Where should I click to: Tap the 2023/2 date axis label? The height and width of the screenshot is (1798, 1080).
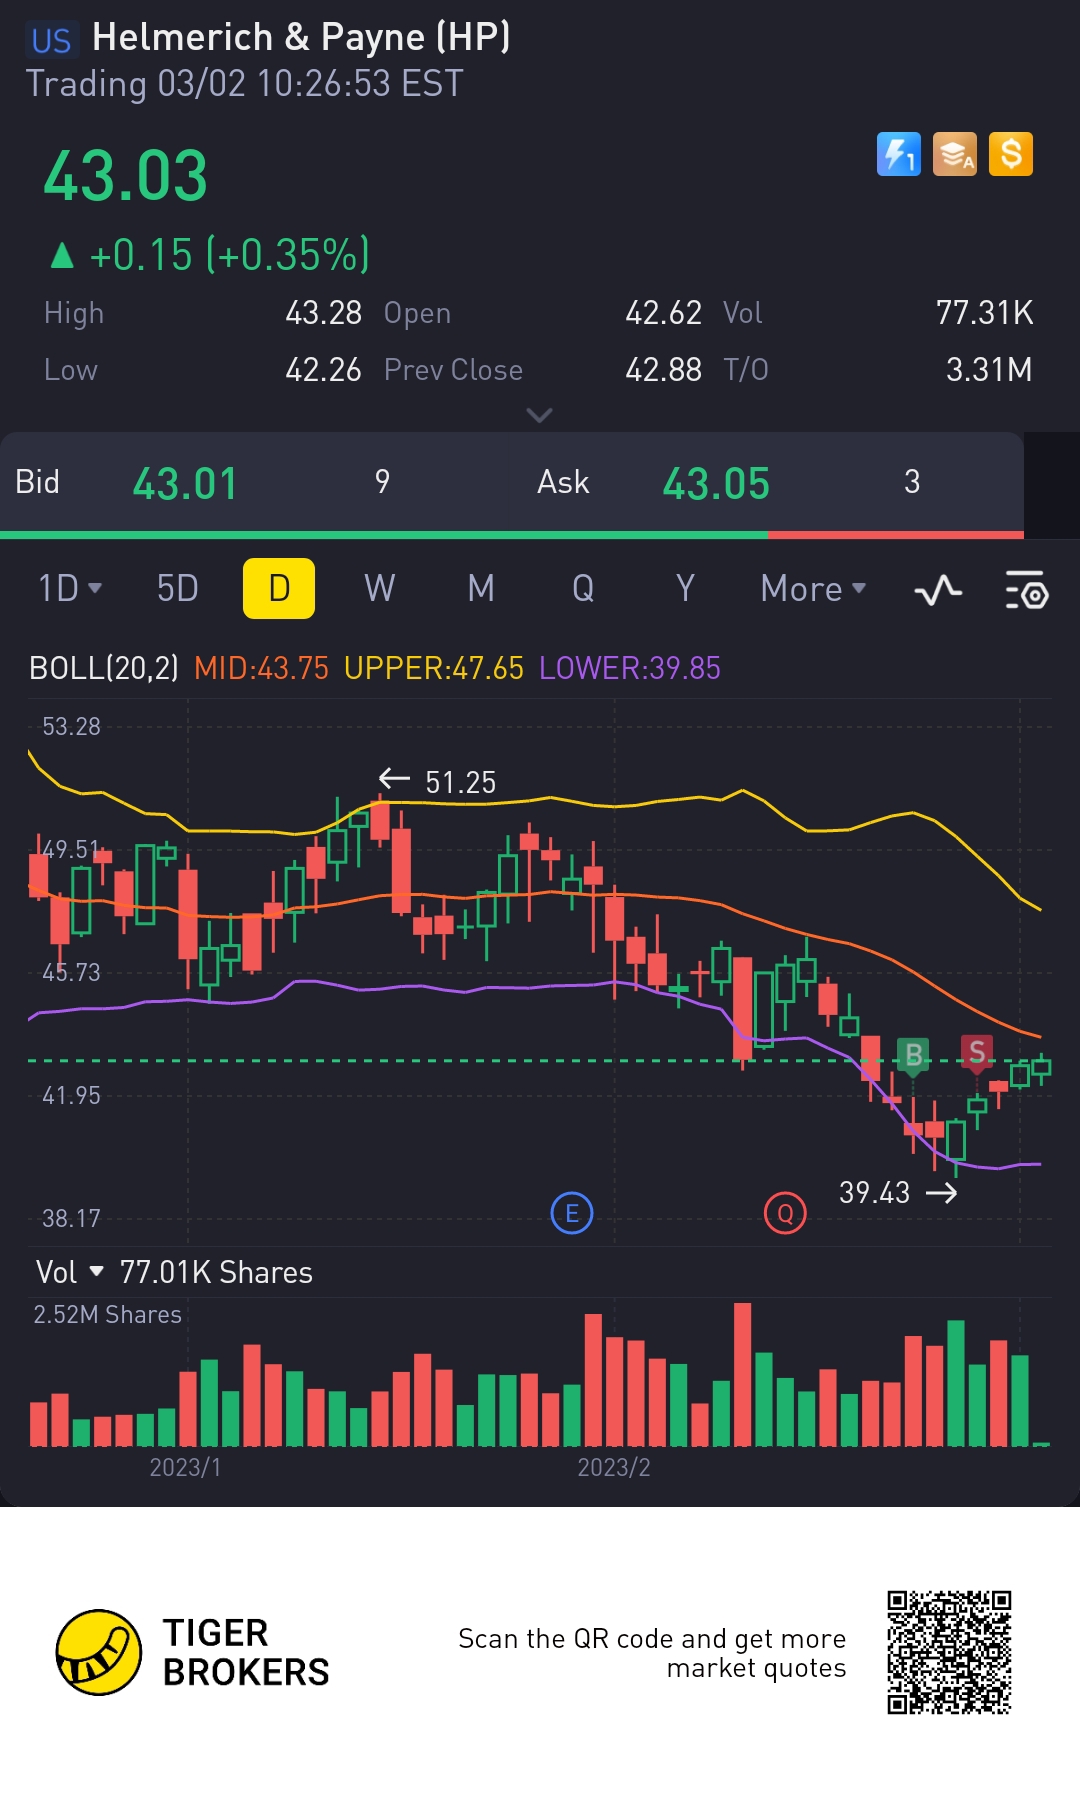tap(613, 1467)
